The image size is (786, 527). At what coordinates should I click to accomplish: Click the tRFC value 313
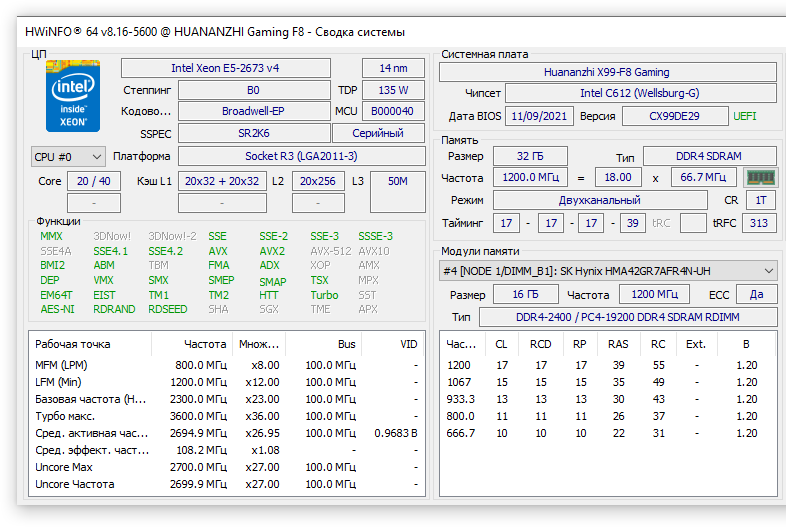click(x=759, y=223)
